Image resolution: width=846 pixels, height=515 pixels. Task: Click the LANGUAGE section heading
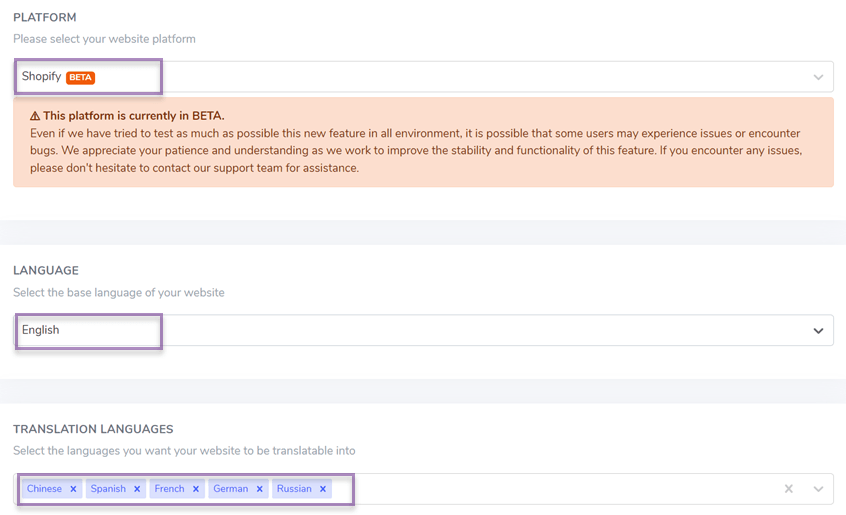pyautogui.click(x=46, y=270)
